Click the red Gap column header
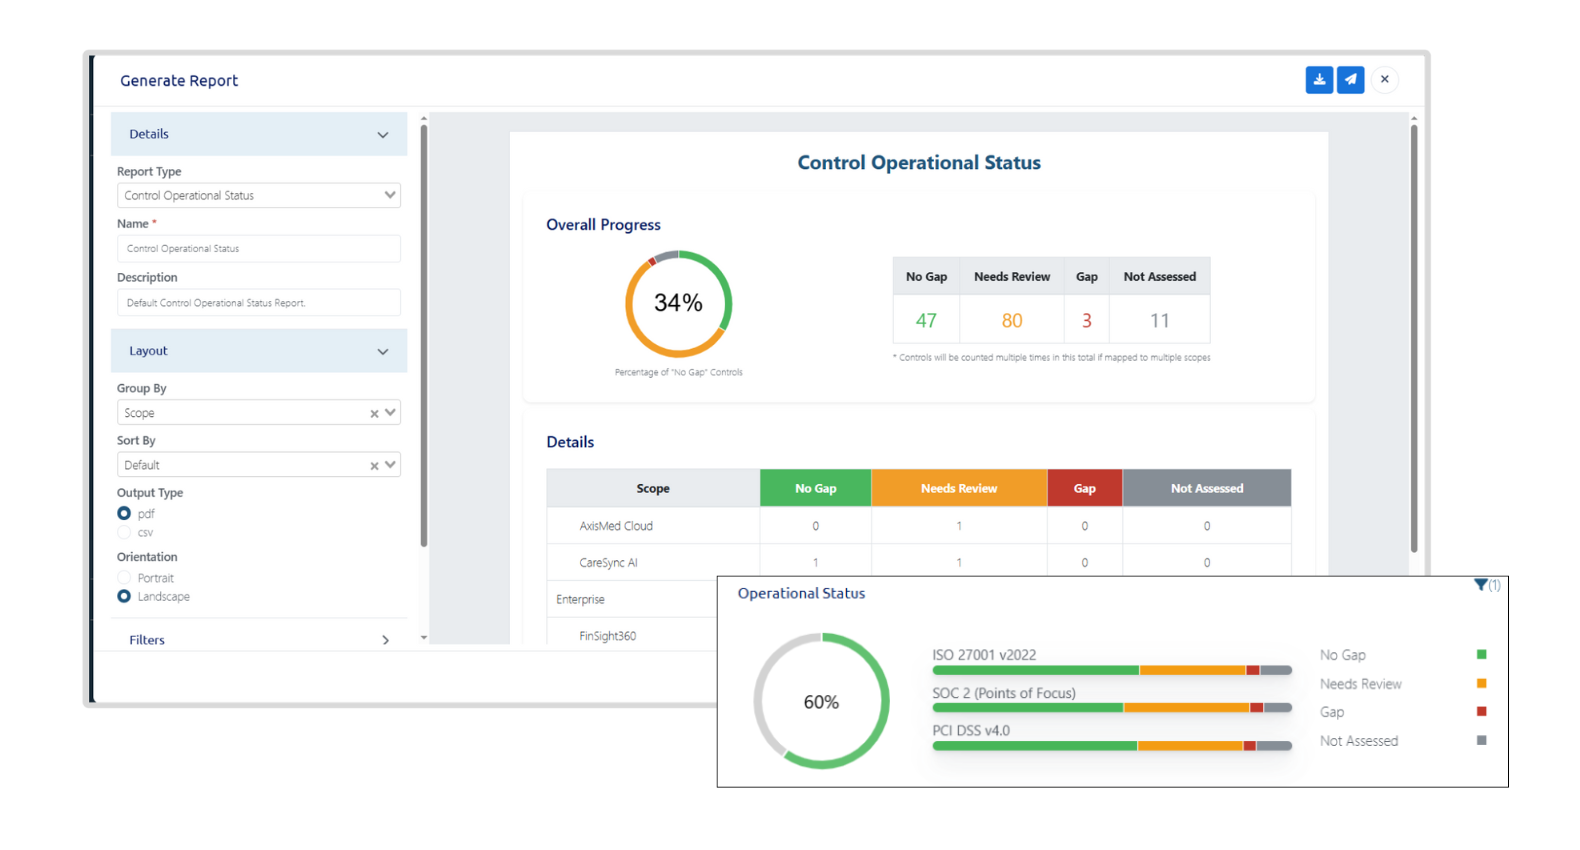1580x850 pixels. coord(1085,488)
